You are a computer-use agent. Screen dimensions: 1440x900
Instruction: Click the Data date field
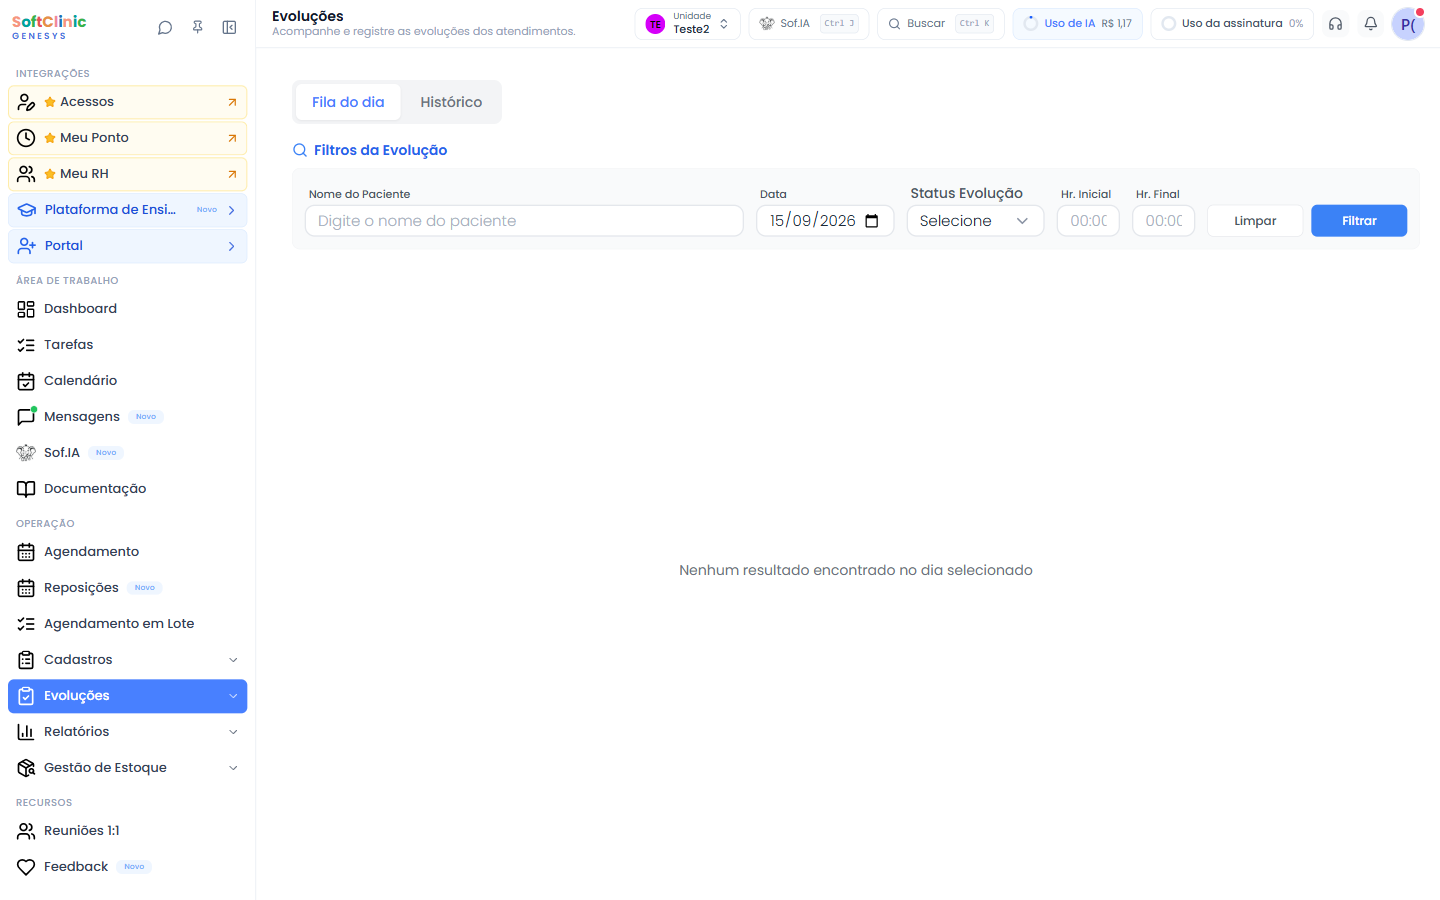point(825,221)
